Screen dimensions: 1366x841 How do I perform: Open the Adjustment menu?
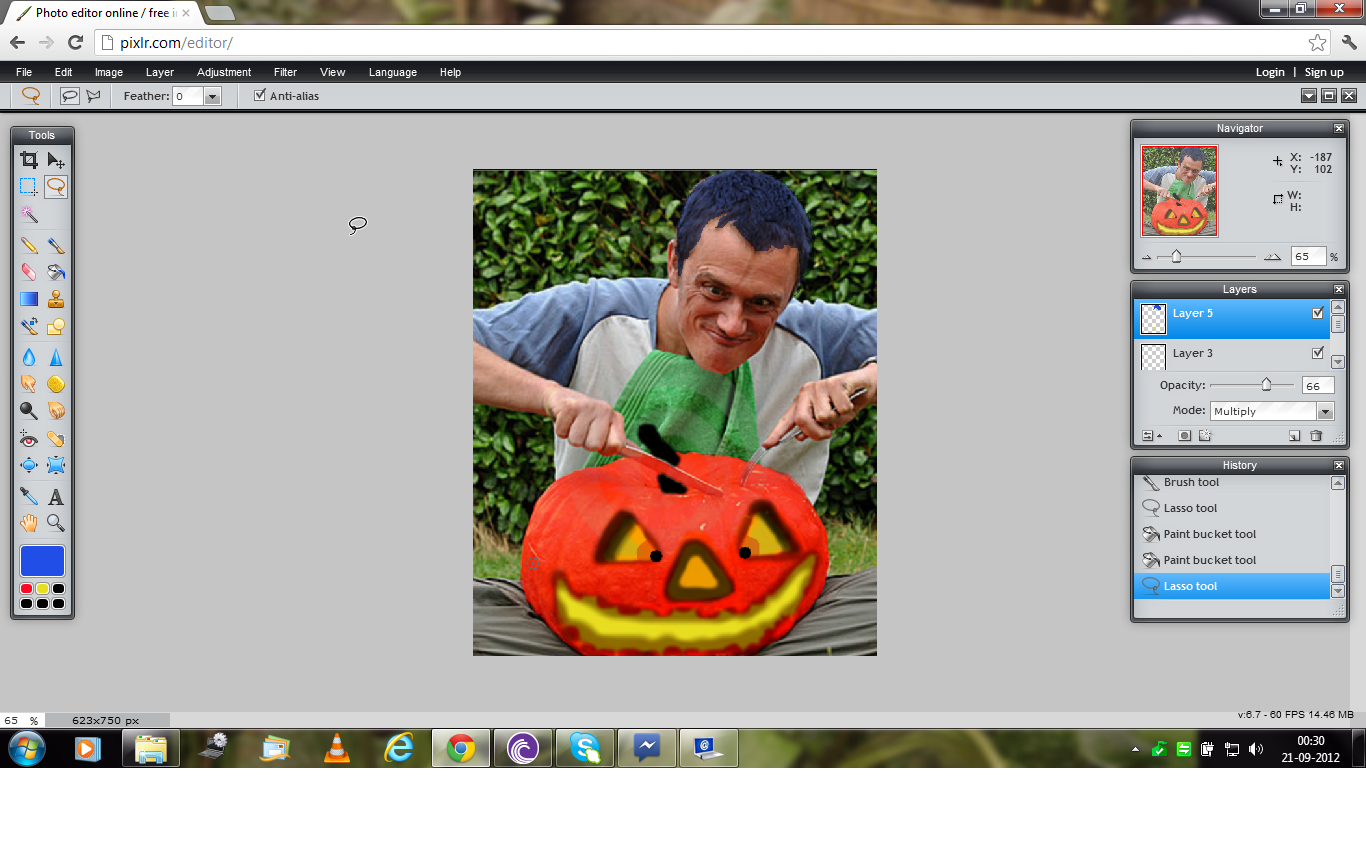224,72
